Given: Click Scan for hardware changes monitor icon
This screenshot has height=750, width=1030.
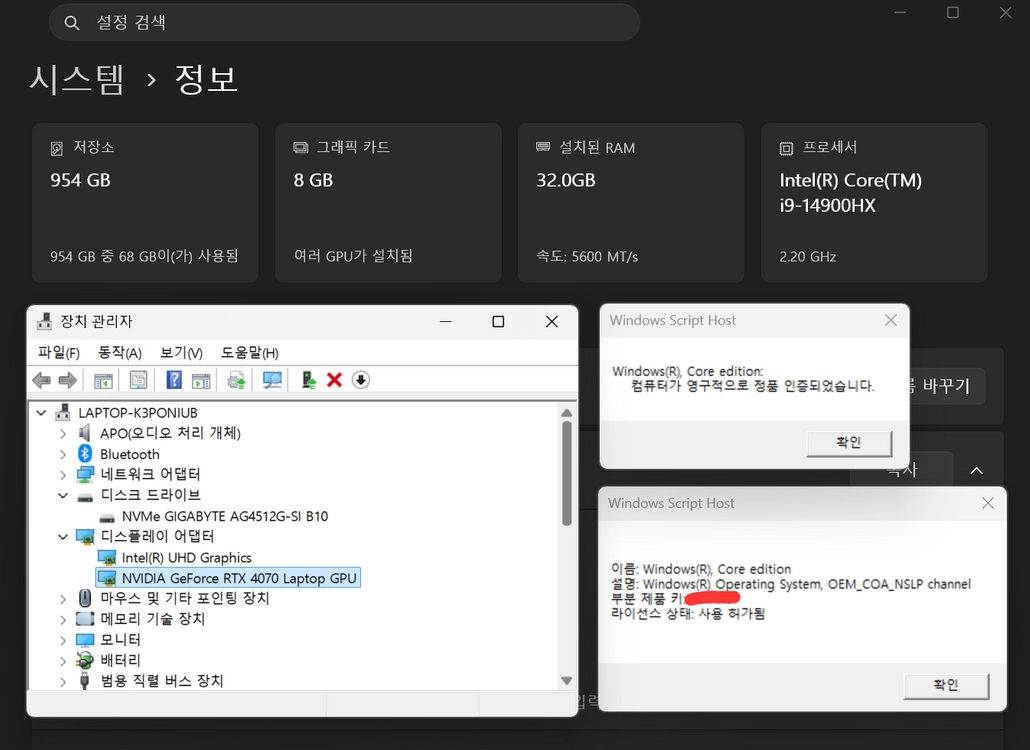Looking at the screenshot, I should [271, 380].
